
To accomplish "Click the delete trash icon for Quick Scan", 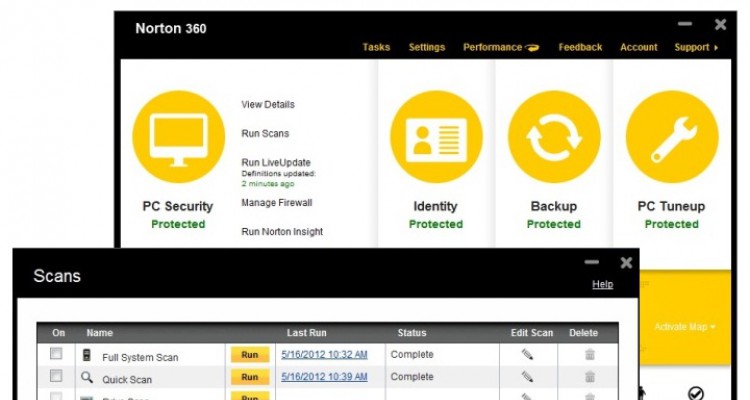I will click(590, 377).
